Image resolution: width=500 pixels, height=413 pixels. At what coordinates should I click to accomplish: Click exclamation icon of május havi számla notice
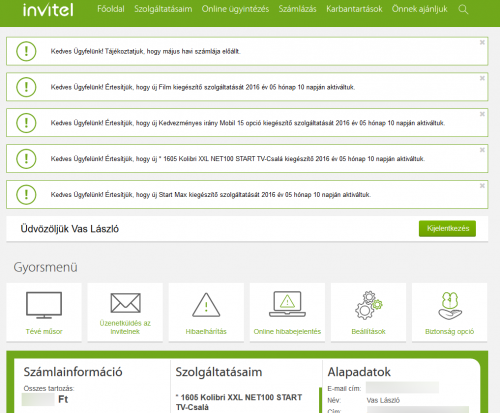point(26,51)
